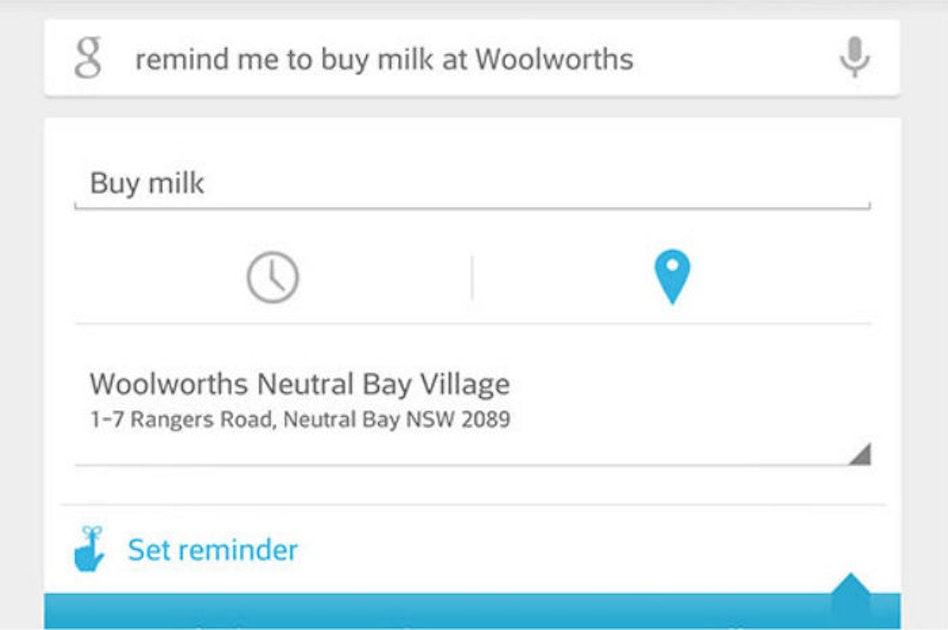Click the finger-with-ribbon reminder icon
The image size is (948, 630).
click(92, 548)
